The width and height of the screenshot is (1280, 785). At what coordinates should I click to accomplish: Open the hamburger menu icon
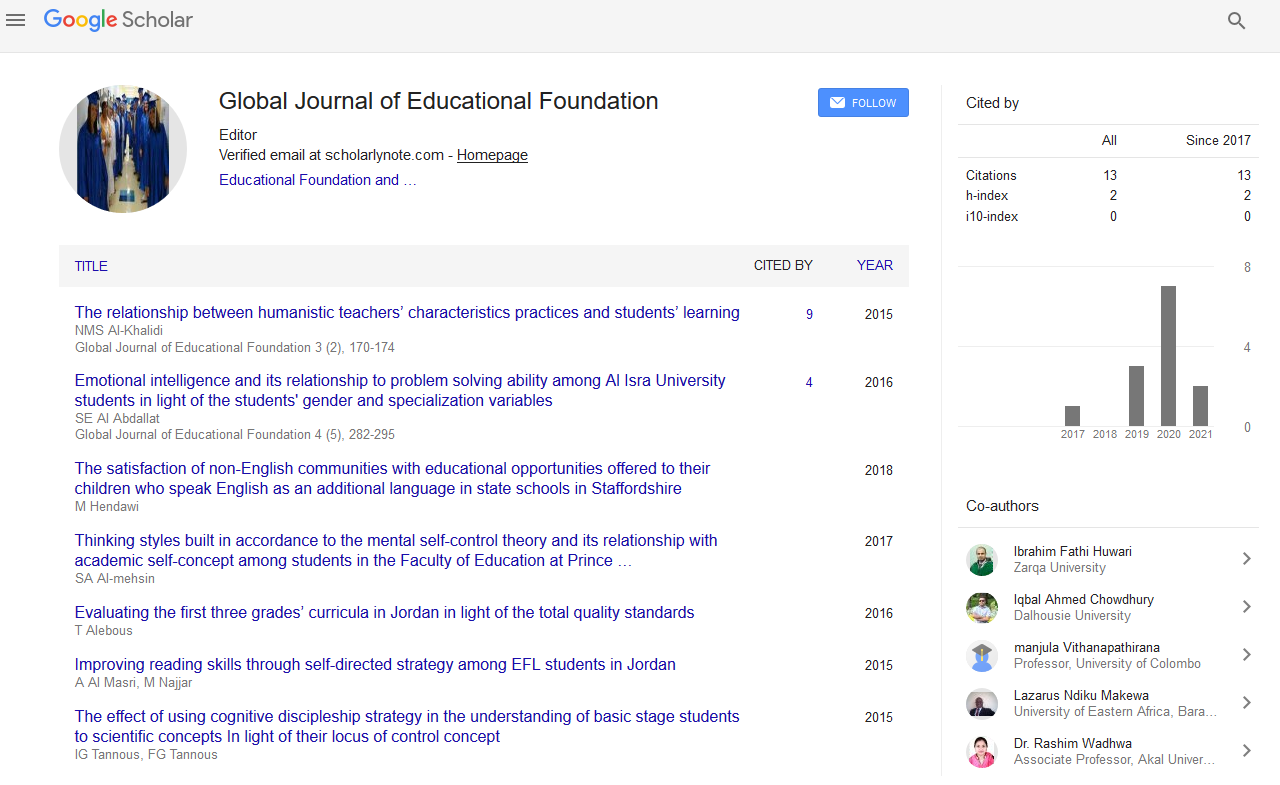pyautogui.click(x=16, y=20)
